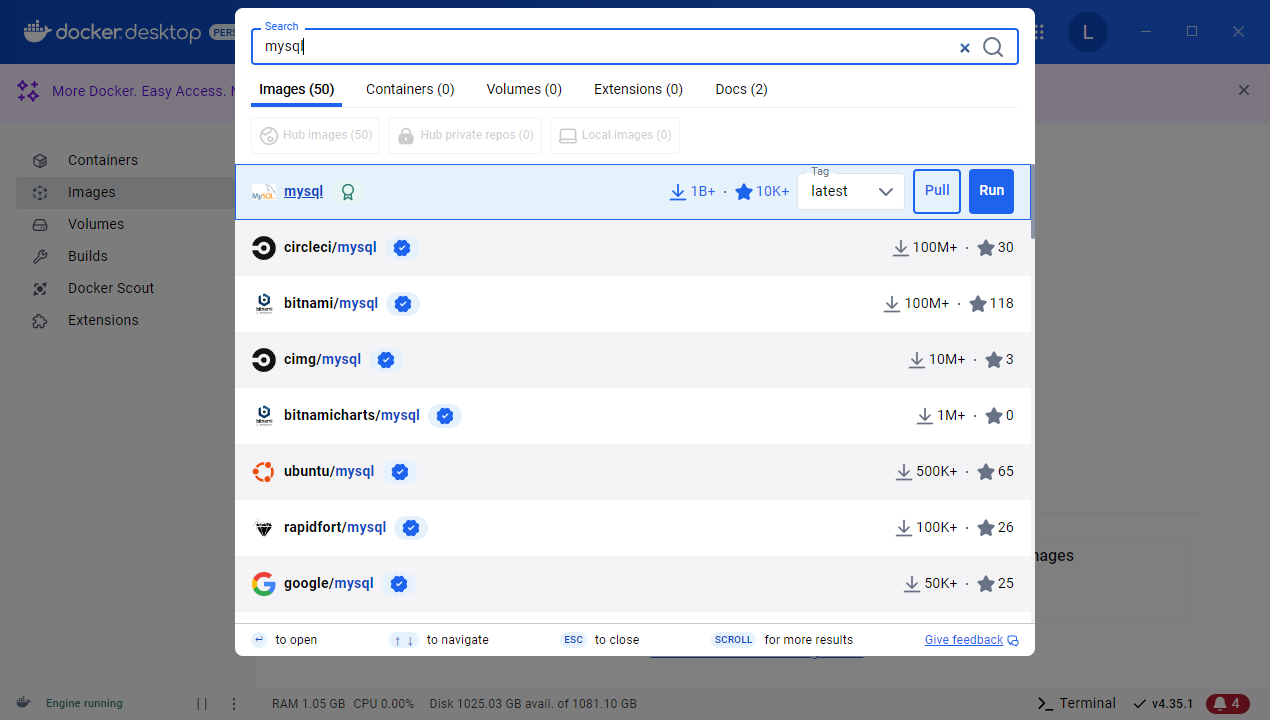Switch to the Containers (0) tab
This screenshot has height=720, width=1270.
[410, 89]
